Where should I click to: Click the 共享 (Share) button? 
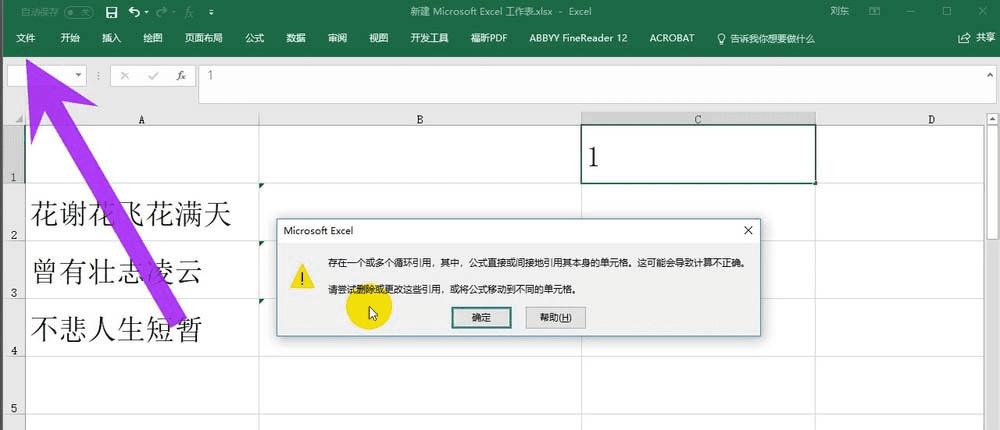(976, 38)
